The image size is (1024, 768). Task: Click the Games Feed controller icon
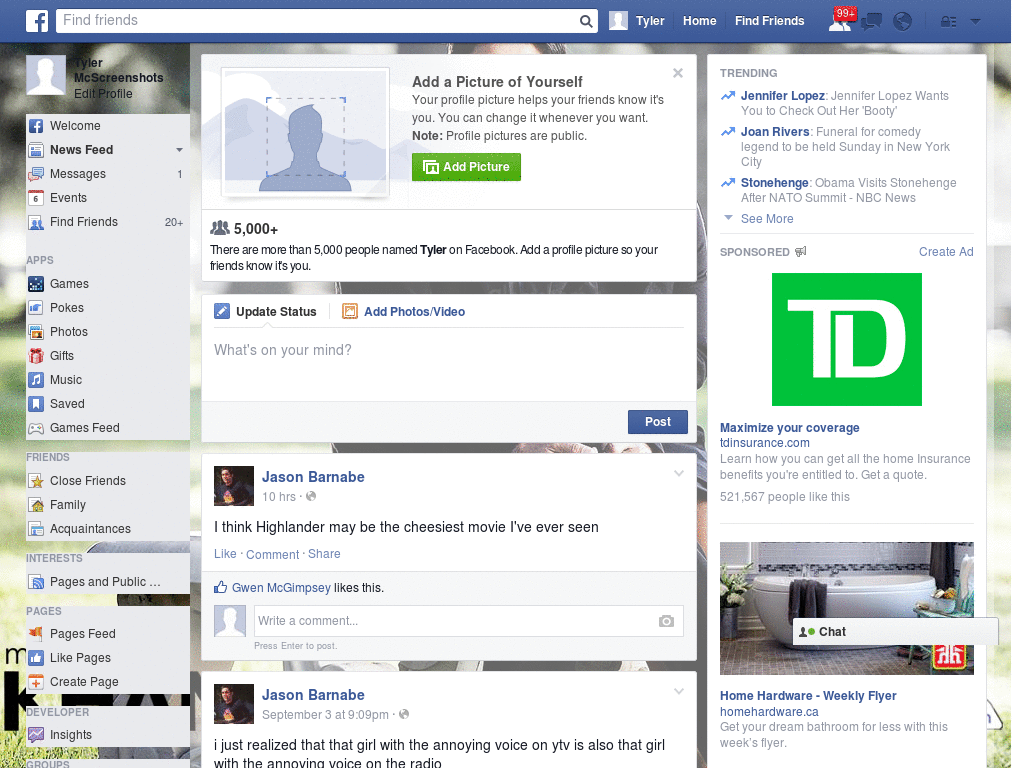tap(36, 428)
